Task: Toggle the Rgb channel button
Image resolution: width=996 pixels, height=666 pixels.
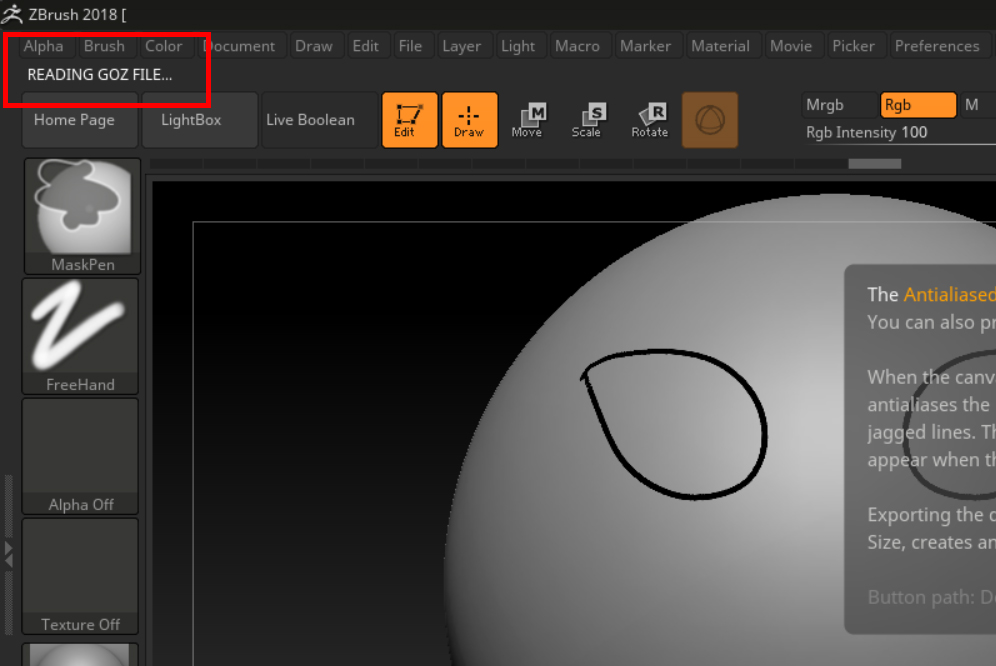Action: tap(919, 105)
